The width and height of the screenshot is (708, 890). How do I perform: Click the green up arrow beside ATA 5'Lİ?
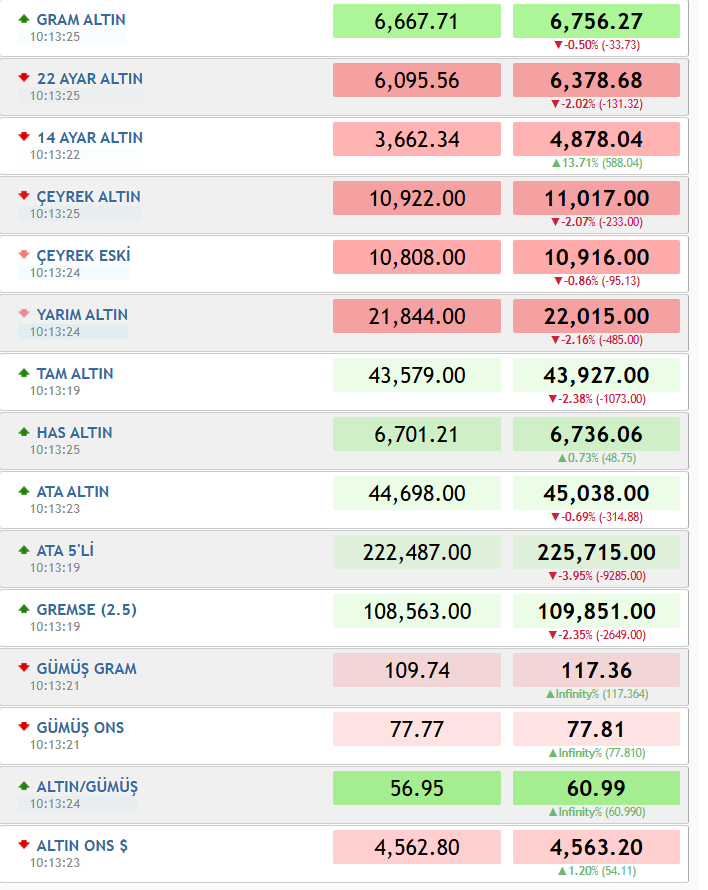tap(24, 550)
